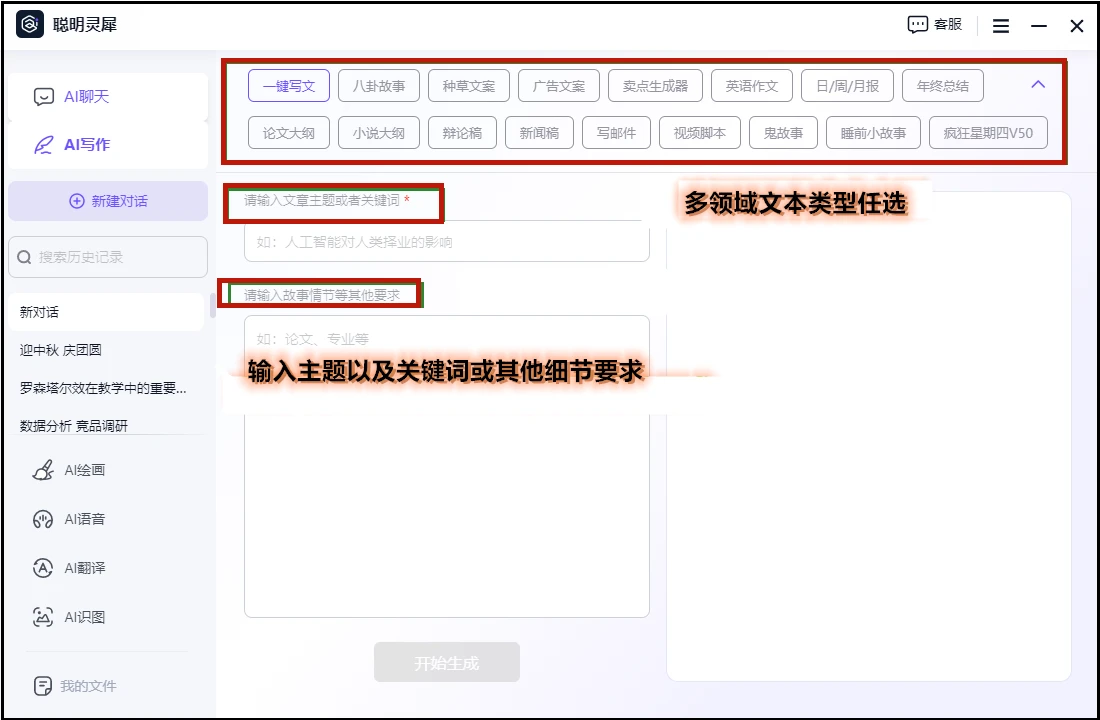Select the 卖点生成器 template tab

(x=655, y=86)
